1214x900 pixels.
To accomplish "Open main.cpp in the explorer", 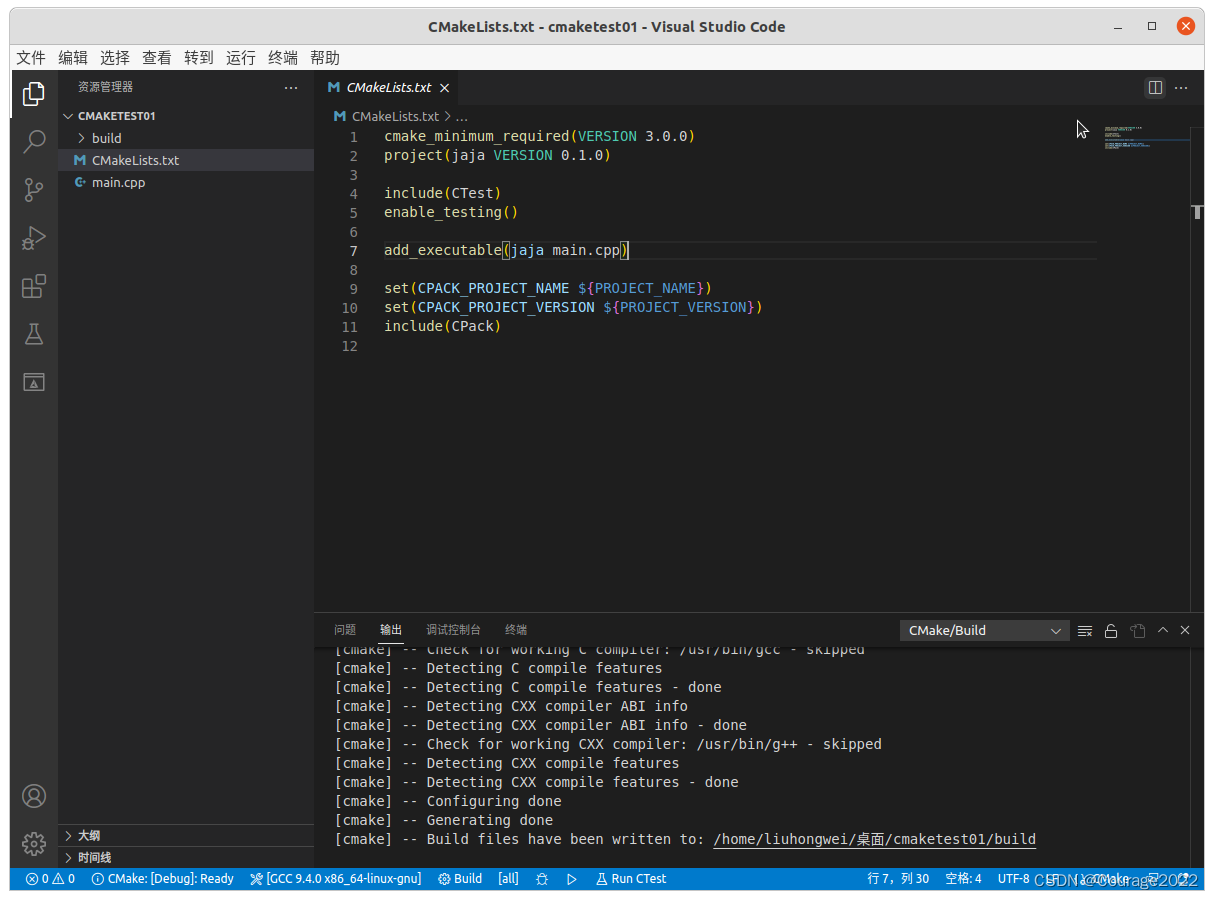I will tap(186, 182).
